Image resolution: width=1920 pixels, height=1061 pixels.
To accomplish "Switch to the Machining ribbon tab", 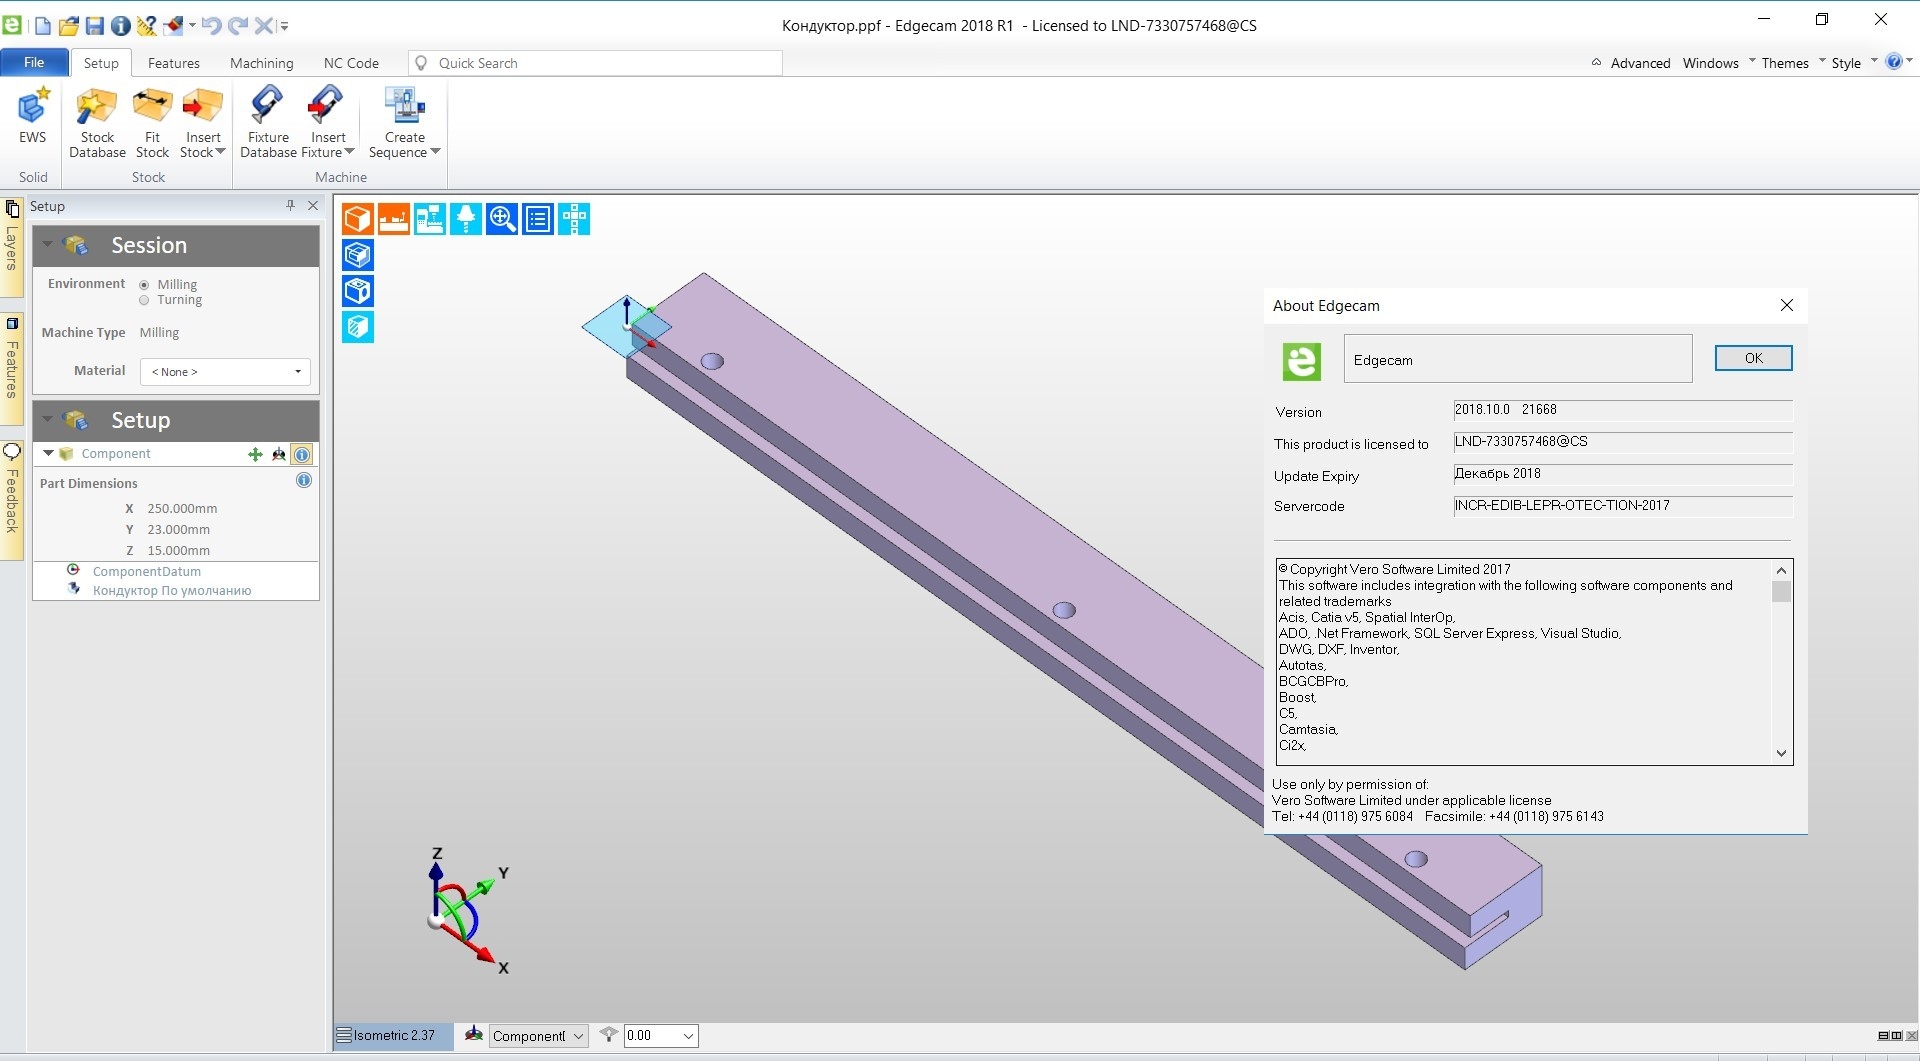I will (262, 63).
